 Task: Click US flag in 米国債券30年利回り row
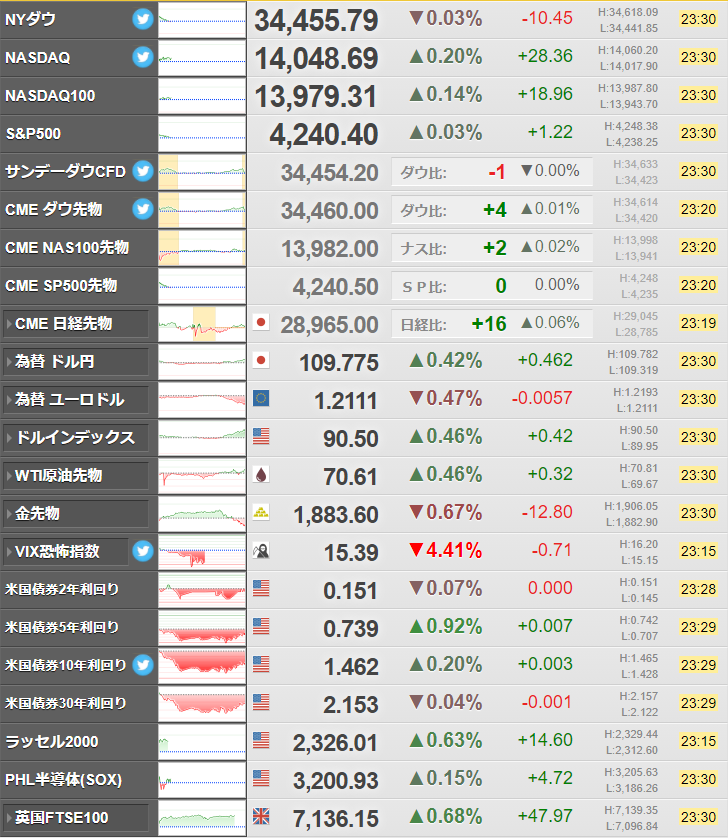261,702
